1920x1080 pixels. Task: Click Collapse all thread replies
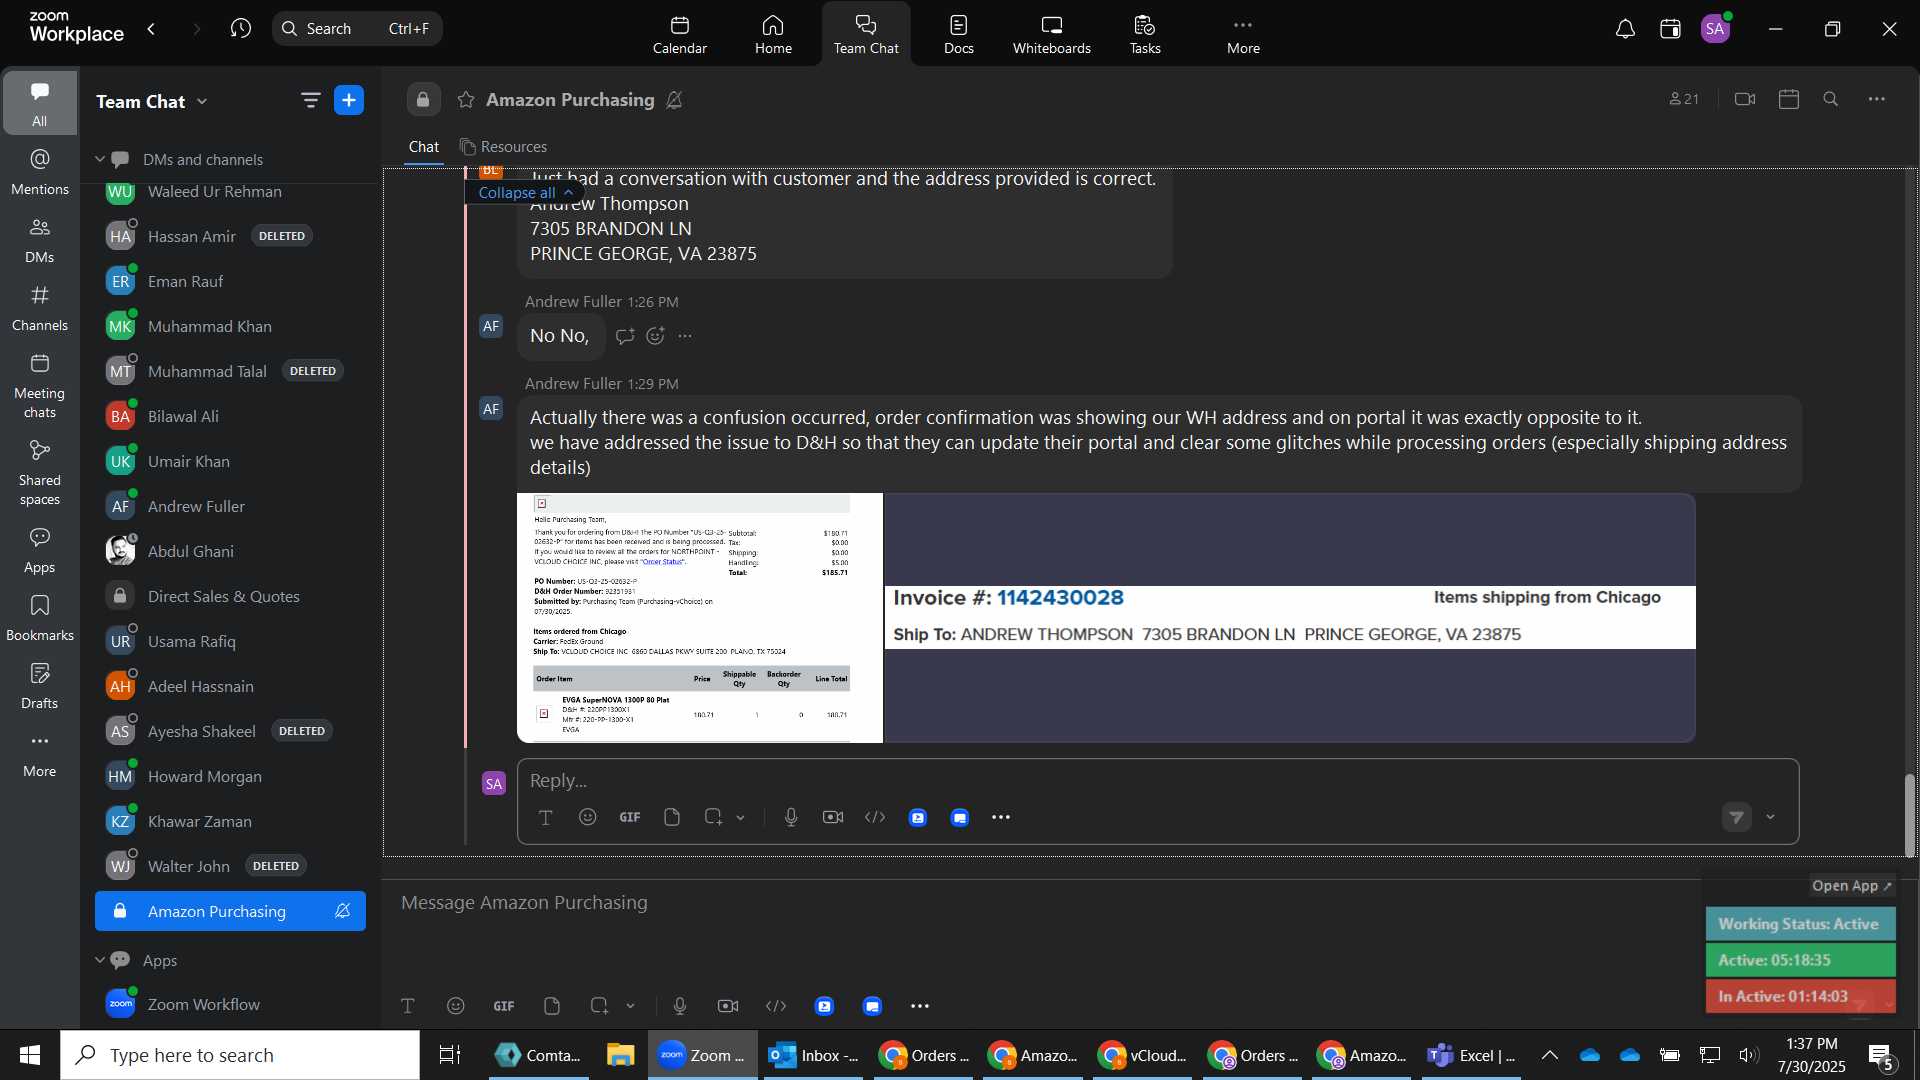[x=526, y=192]
